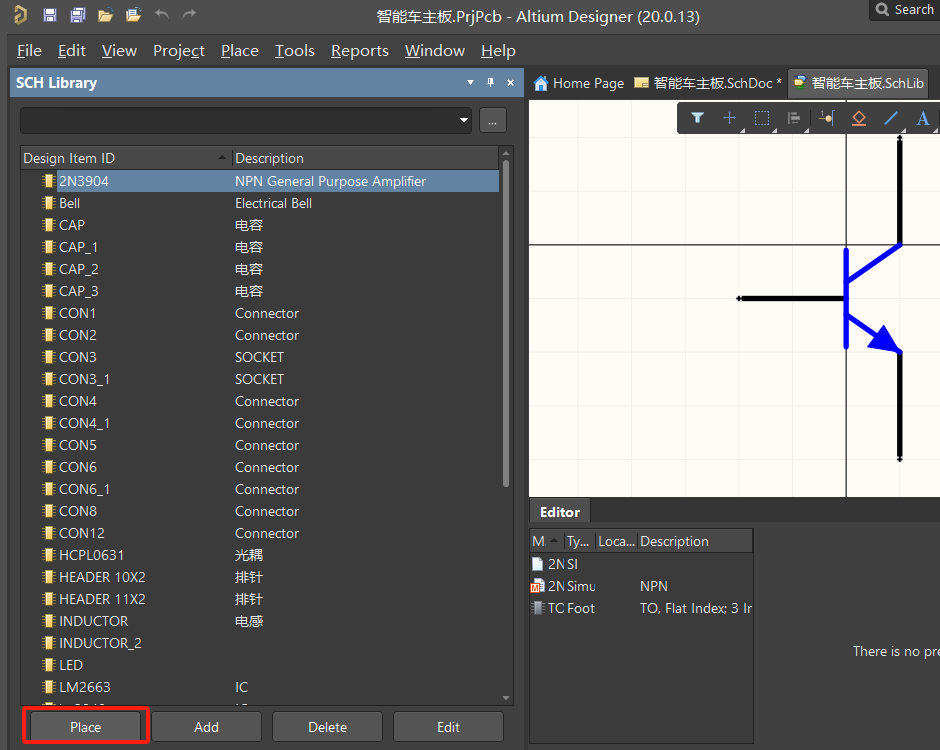Open the View menu
940x750 pixels.
(x=119, y=51)
